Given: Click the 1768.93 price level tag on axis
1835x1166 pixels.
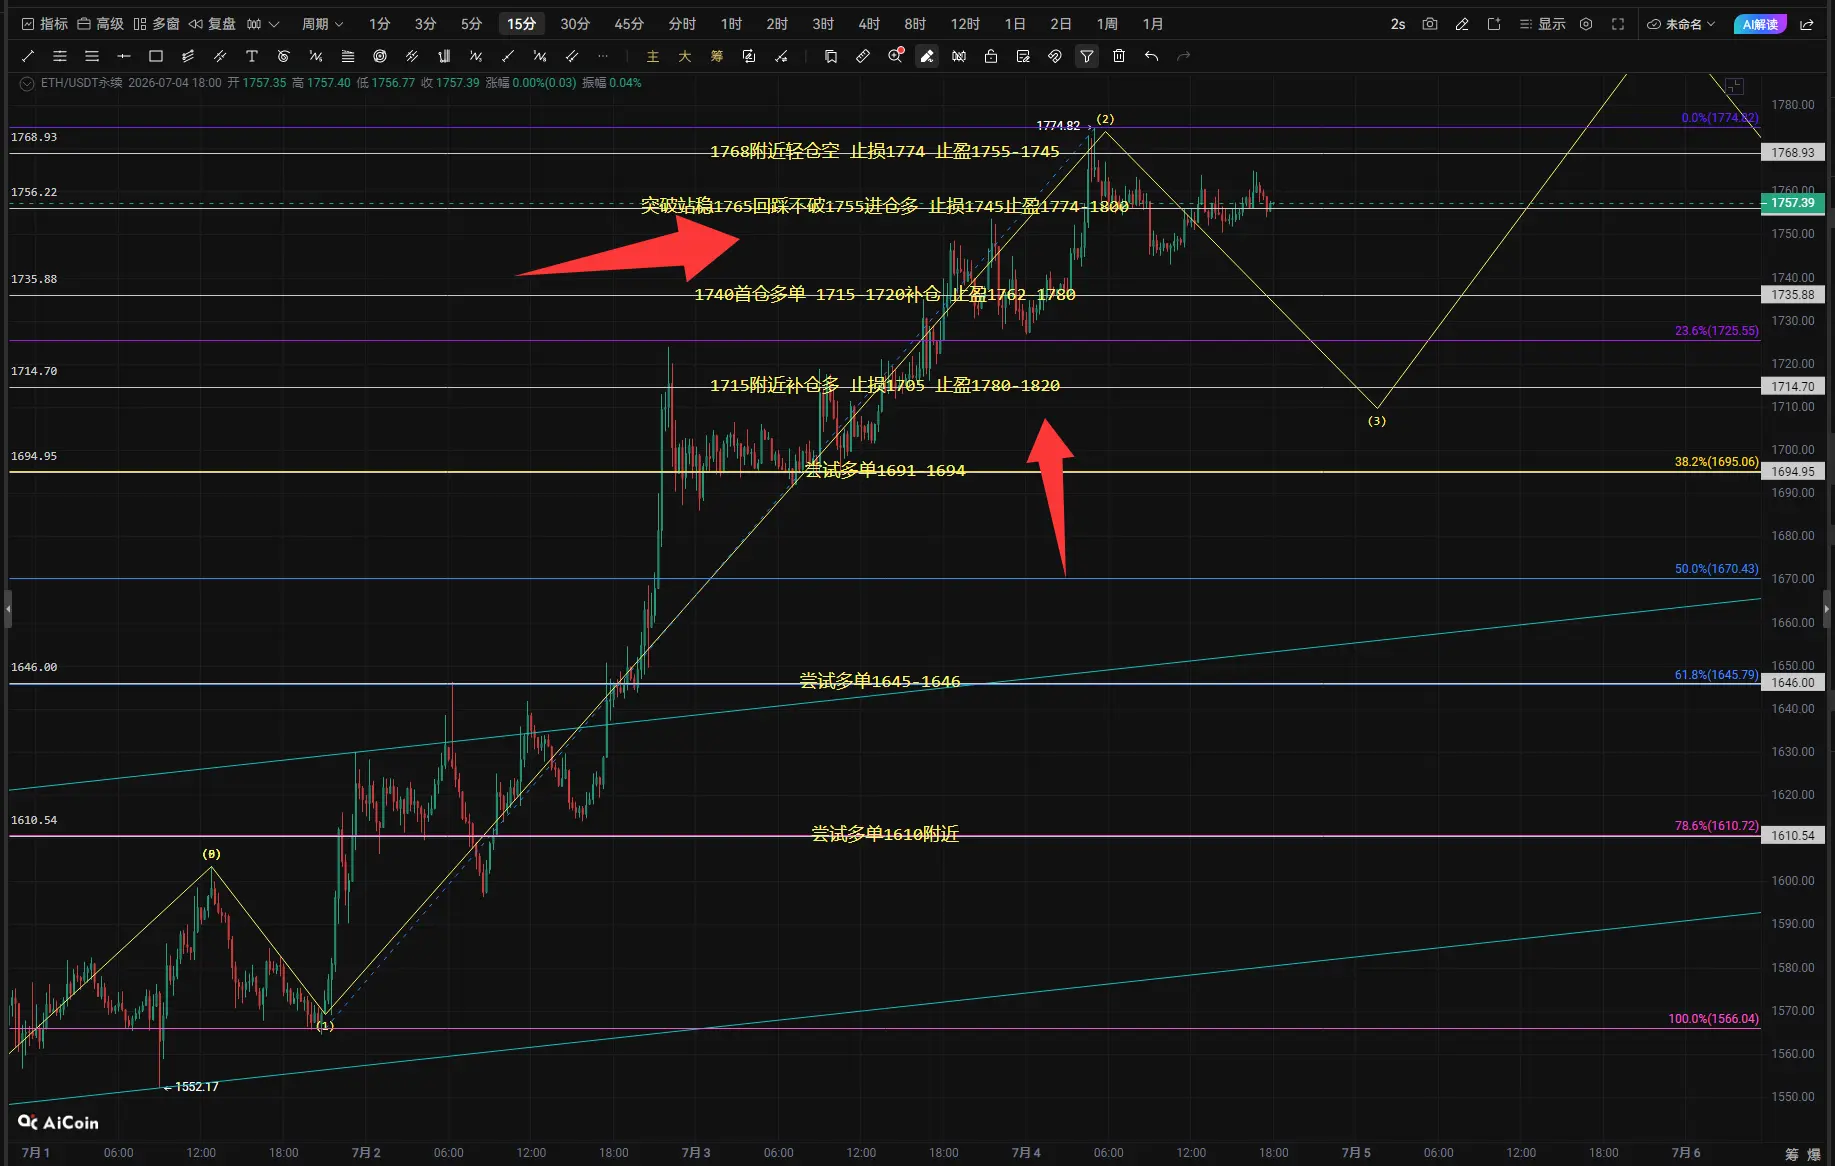Looking at the screenshot, I should [x=1793, y=153].
